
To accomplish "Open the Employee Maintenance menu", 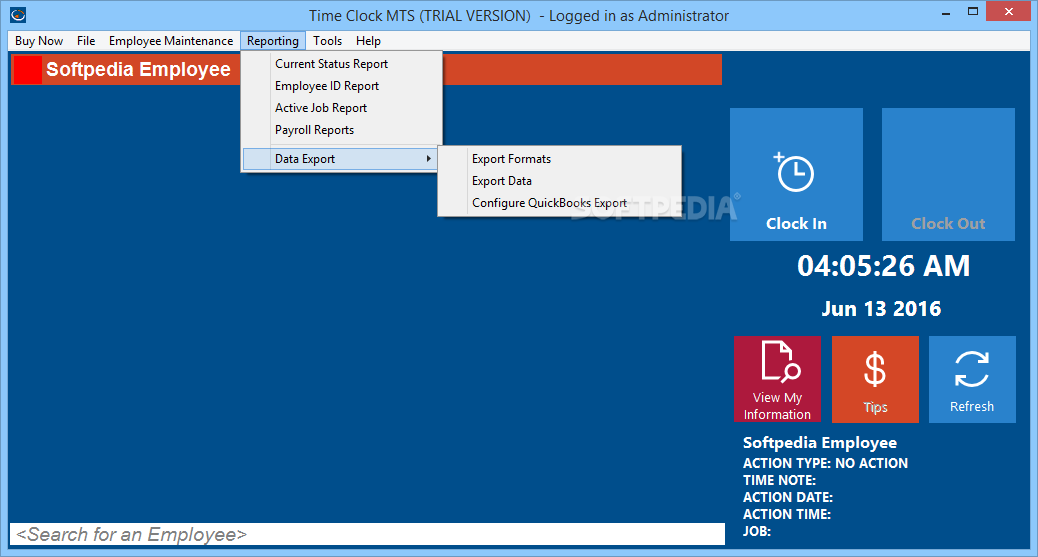I will click(x=171, y=41).
